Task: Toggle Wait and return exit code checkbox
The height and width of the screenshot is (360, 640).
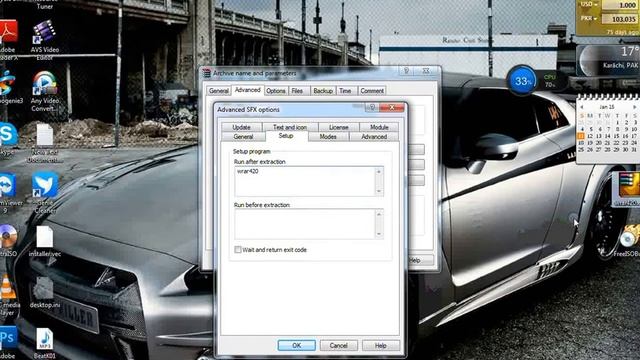Action: coord(238,249)
